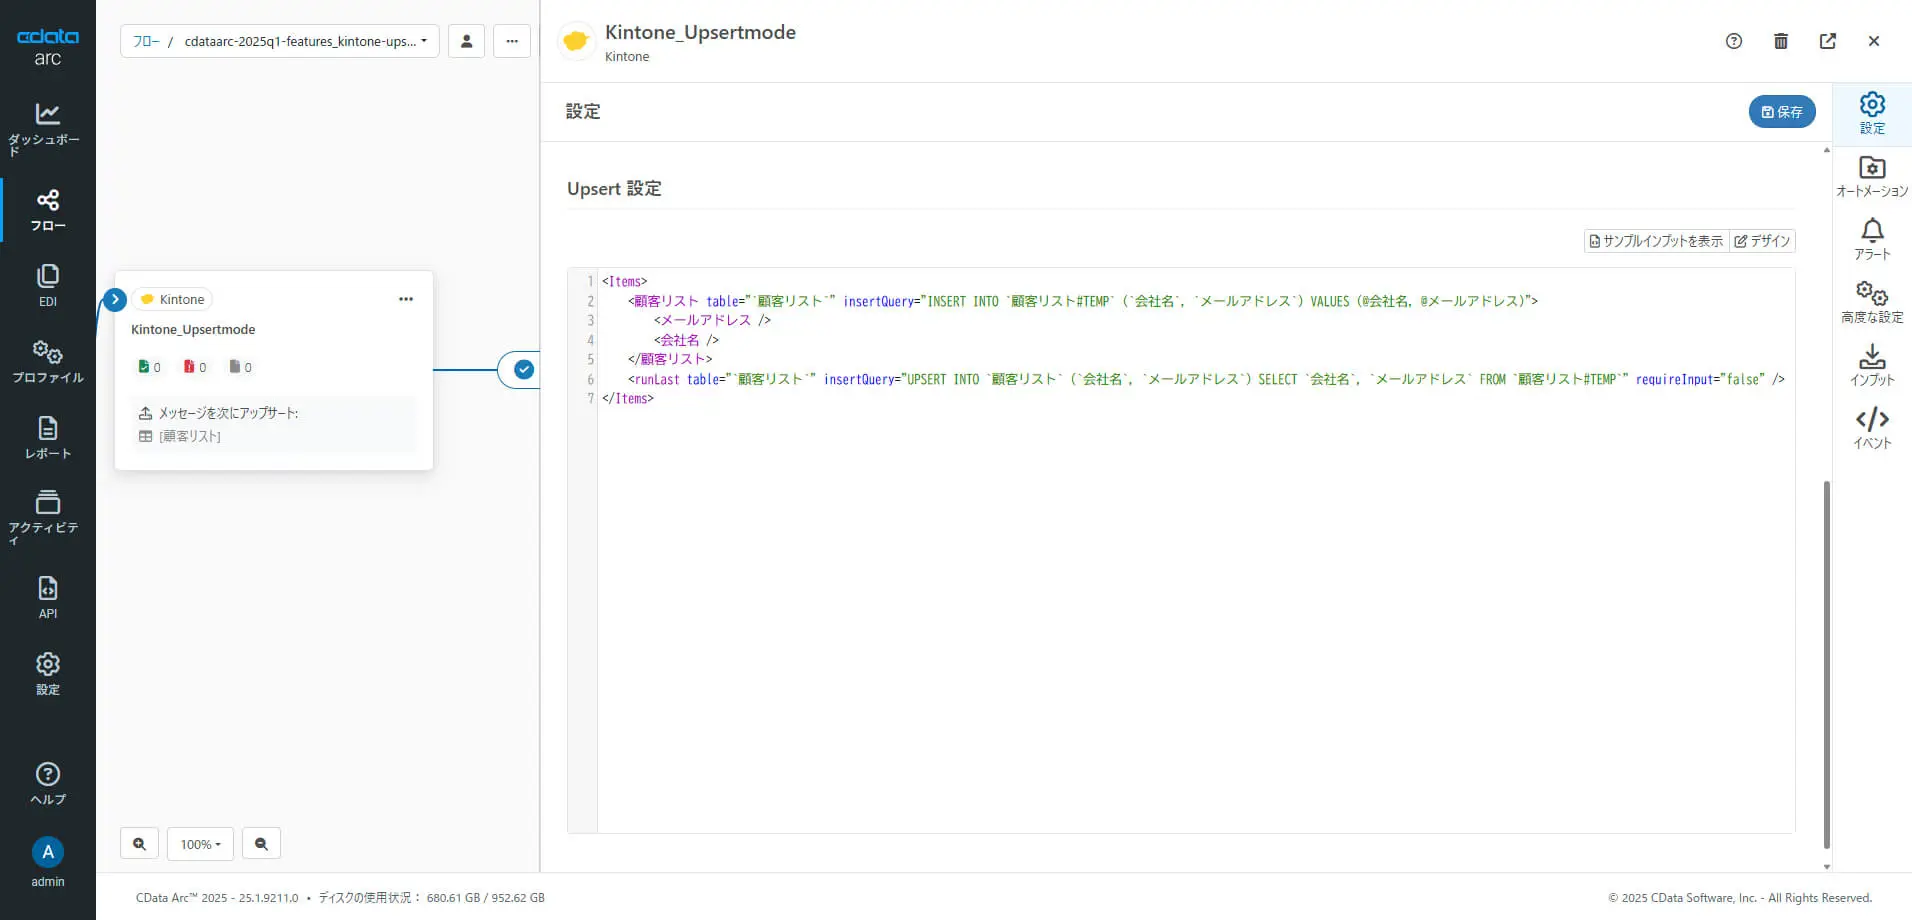This screenshot has height=920, width=1912.
Task: Open the API section in the sidebar
Action: click(47, 595)
